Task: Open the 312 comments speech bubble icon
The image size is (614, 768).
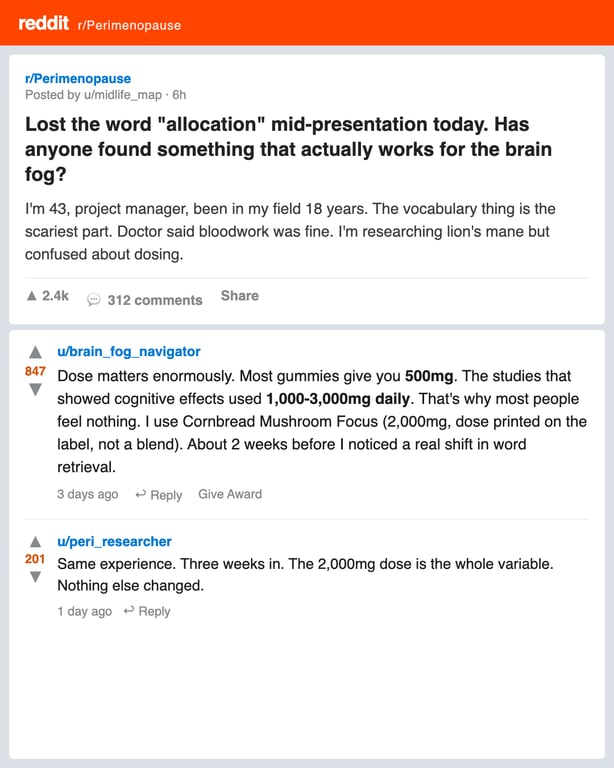Action: pyautogui.click(x=94, y=300)
